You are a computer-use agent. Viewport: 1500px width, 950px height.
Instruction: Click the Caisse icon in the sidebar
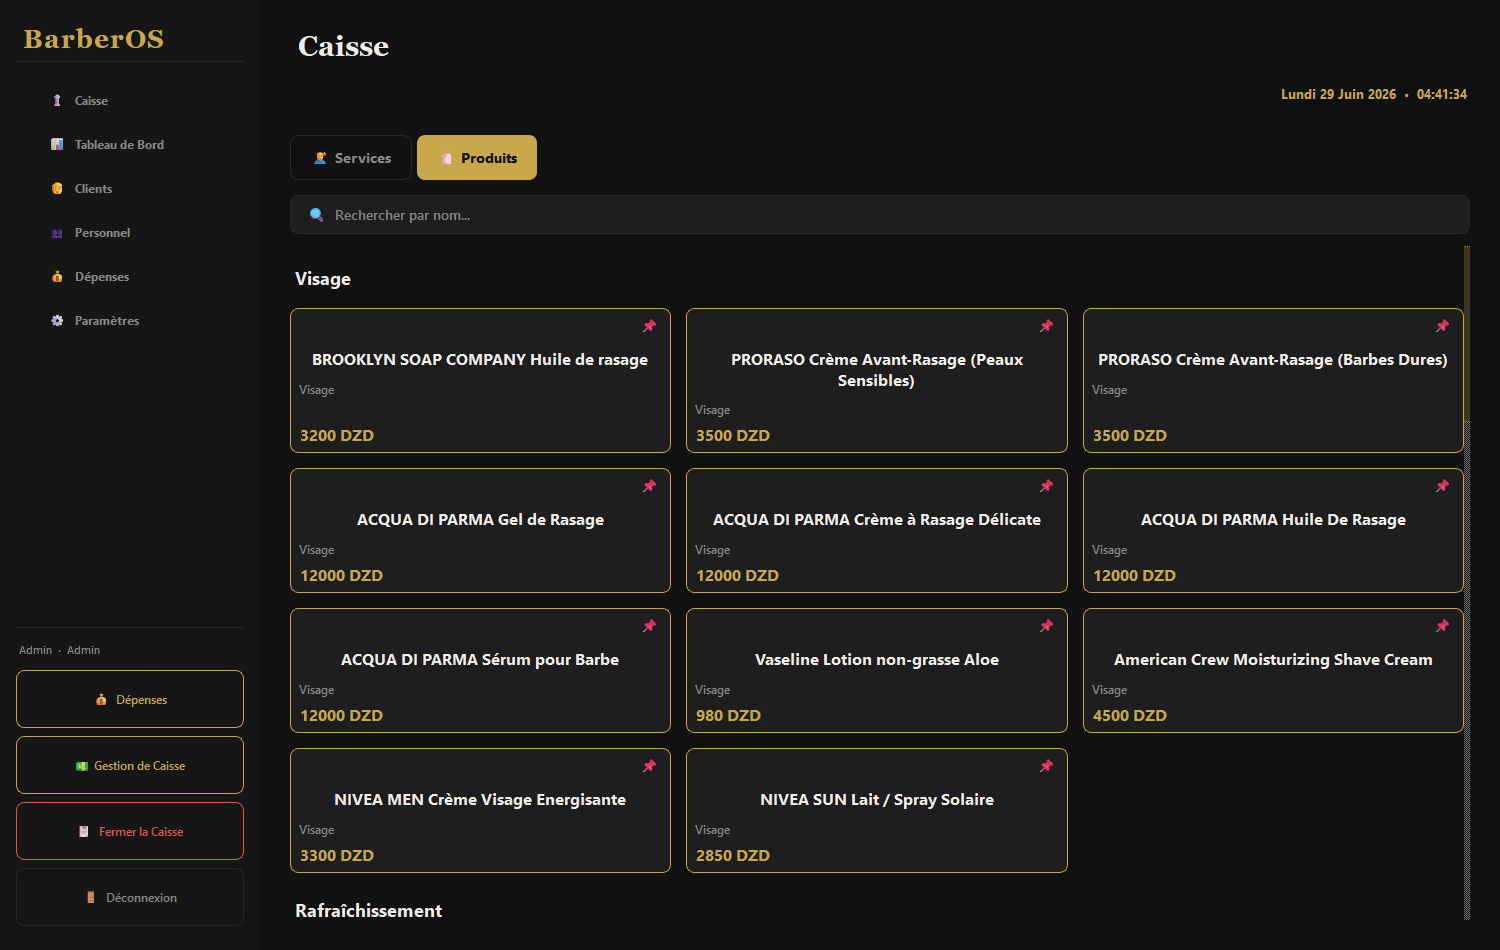57,101
